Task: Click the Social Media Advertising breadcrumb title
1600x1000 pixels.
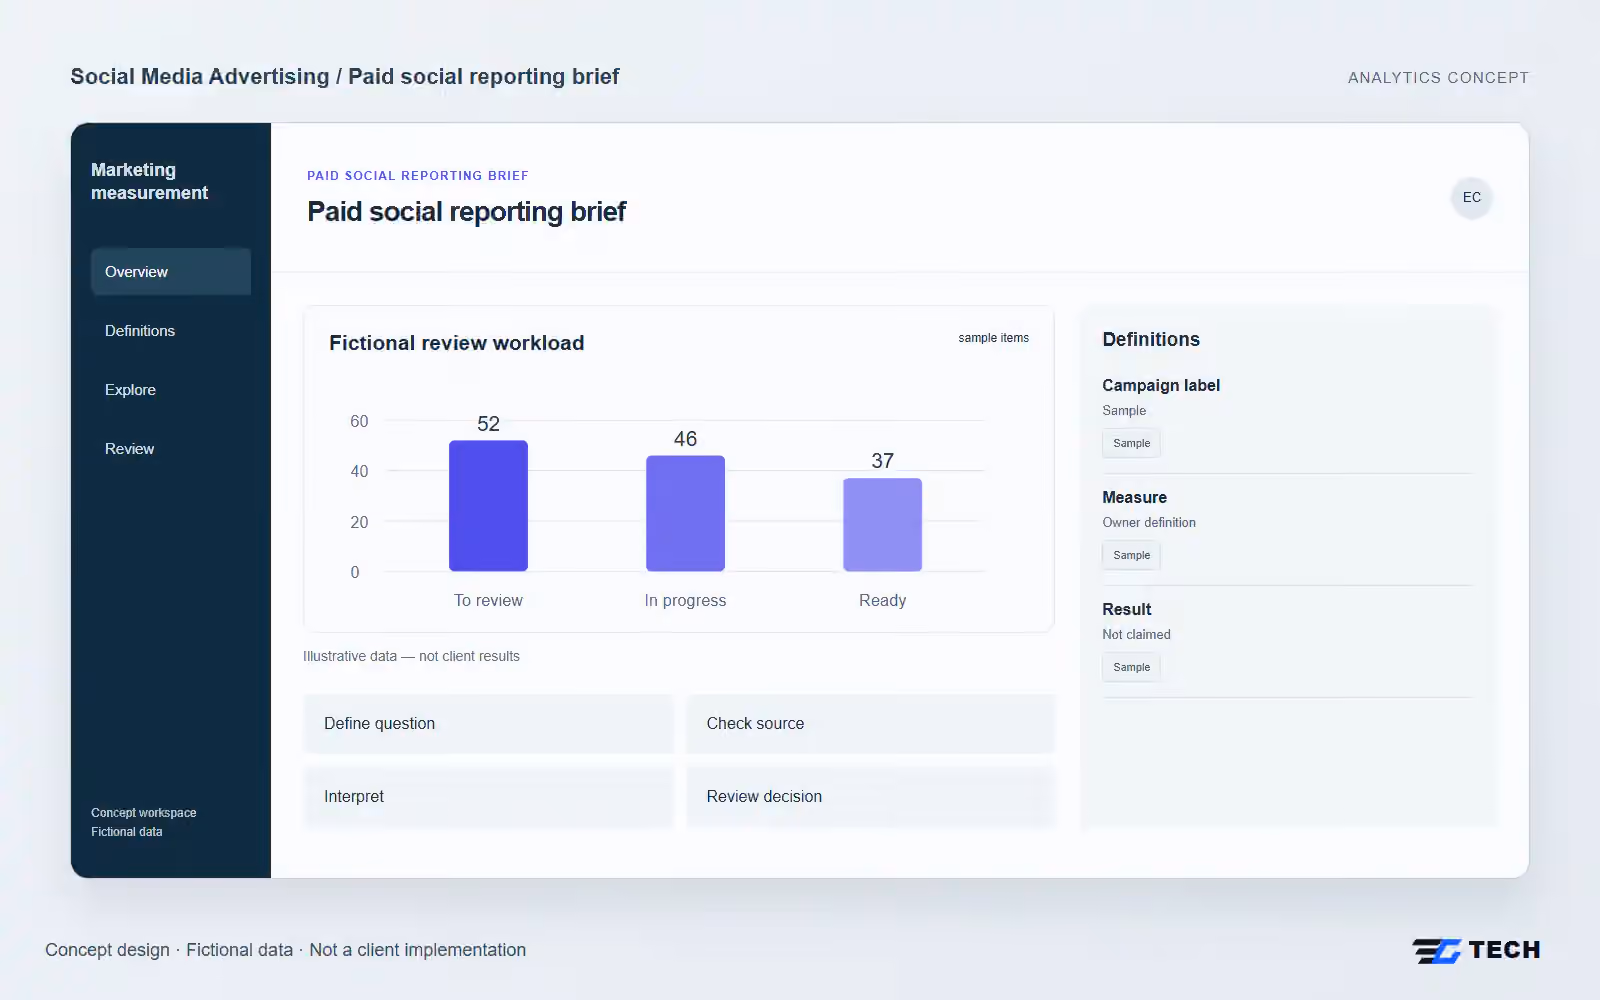Action: pos(345,77)
